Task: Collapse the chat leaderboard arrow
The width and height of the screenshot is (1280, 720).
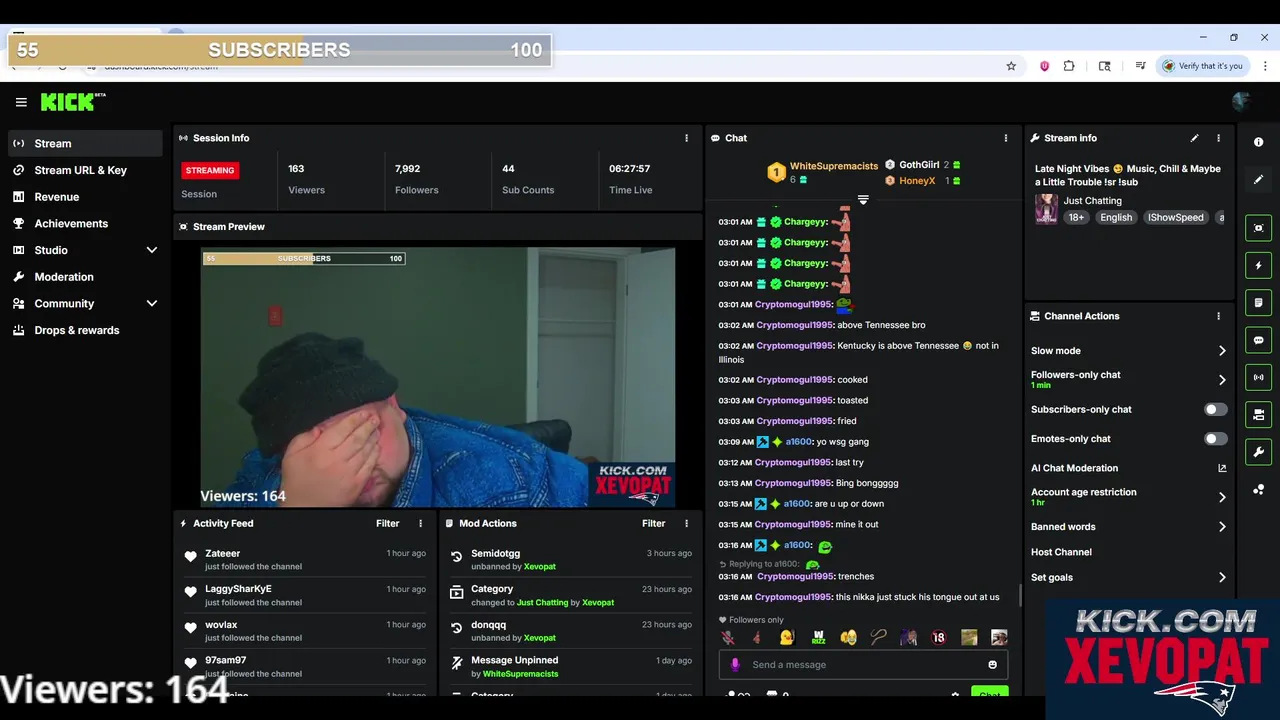Action: [863, 200]
